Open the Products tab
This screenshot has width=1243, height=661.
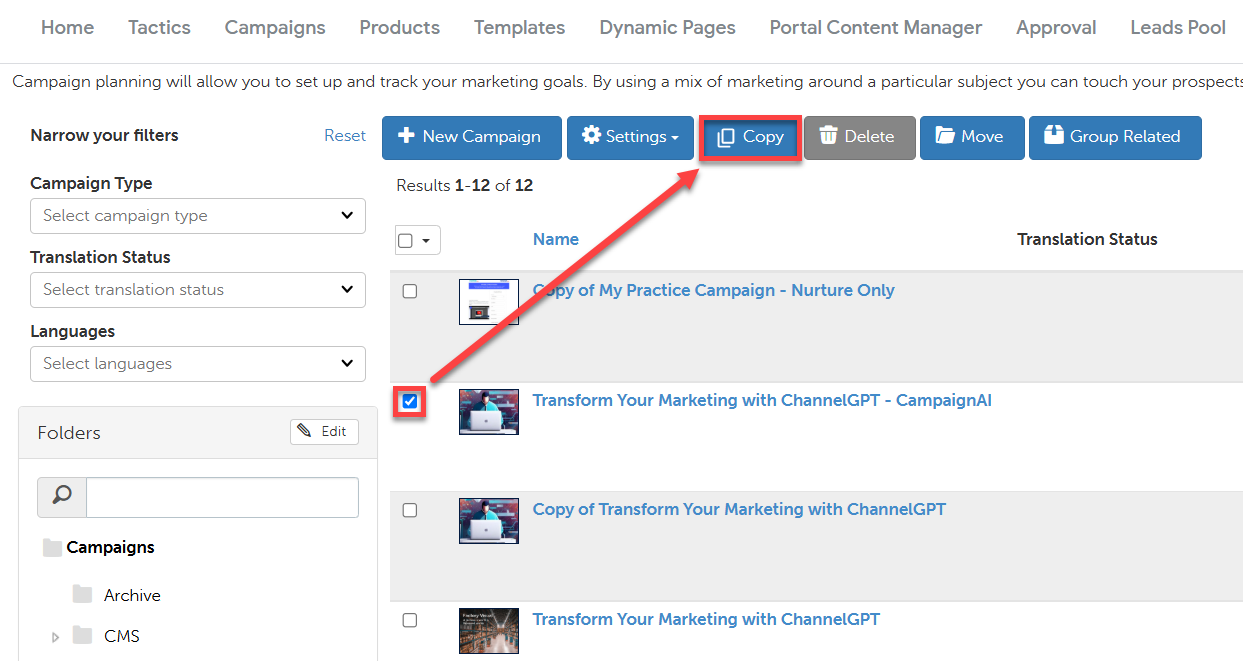(x=400, y=28)
